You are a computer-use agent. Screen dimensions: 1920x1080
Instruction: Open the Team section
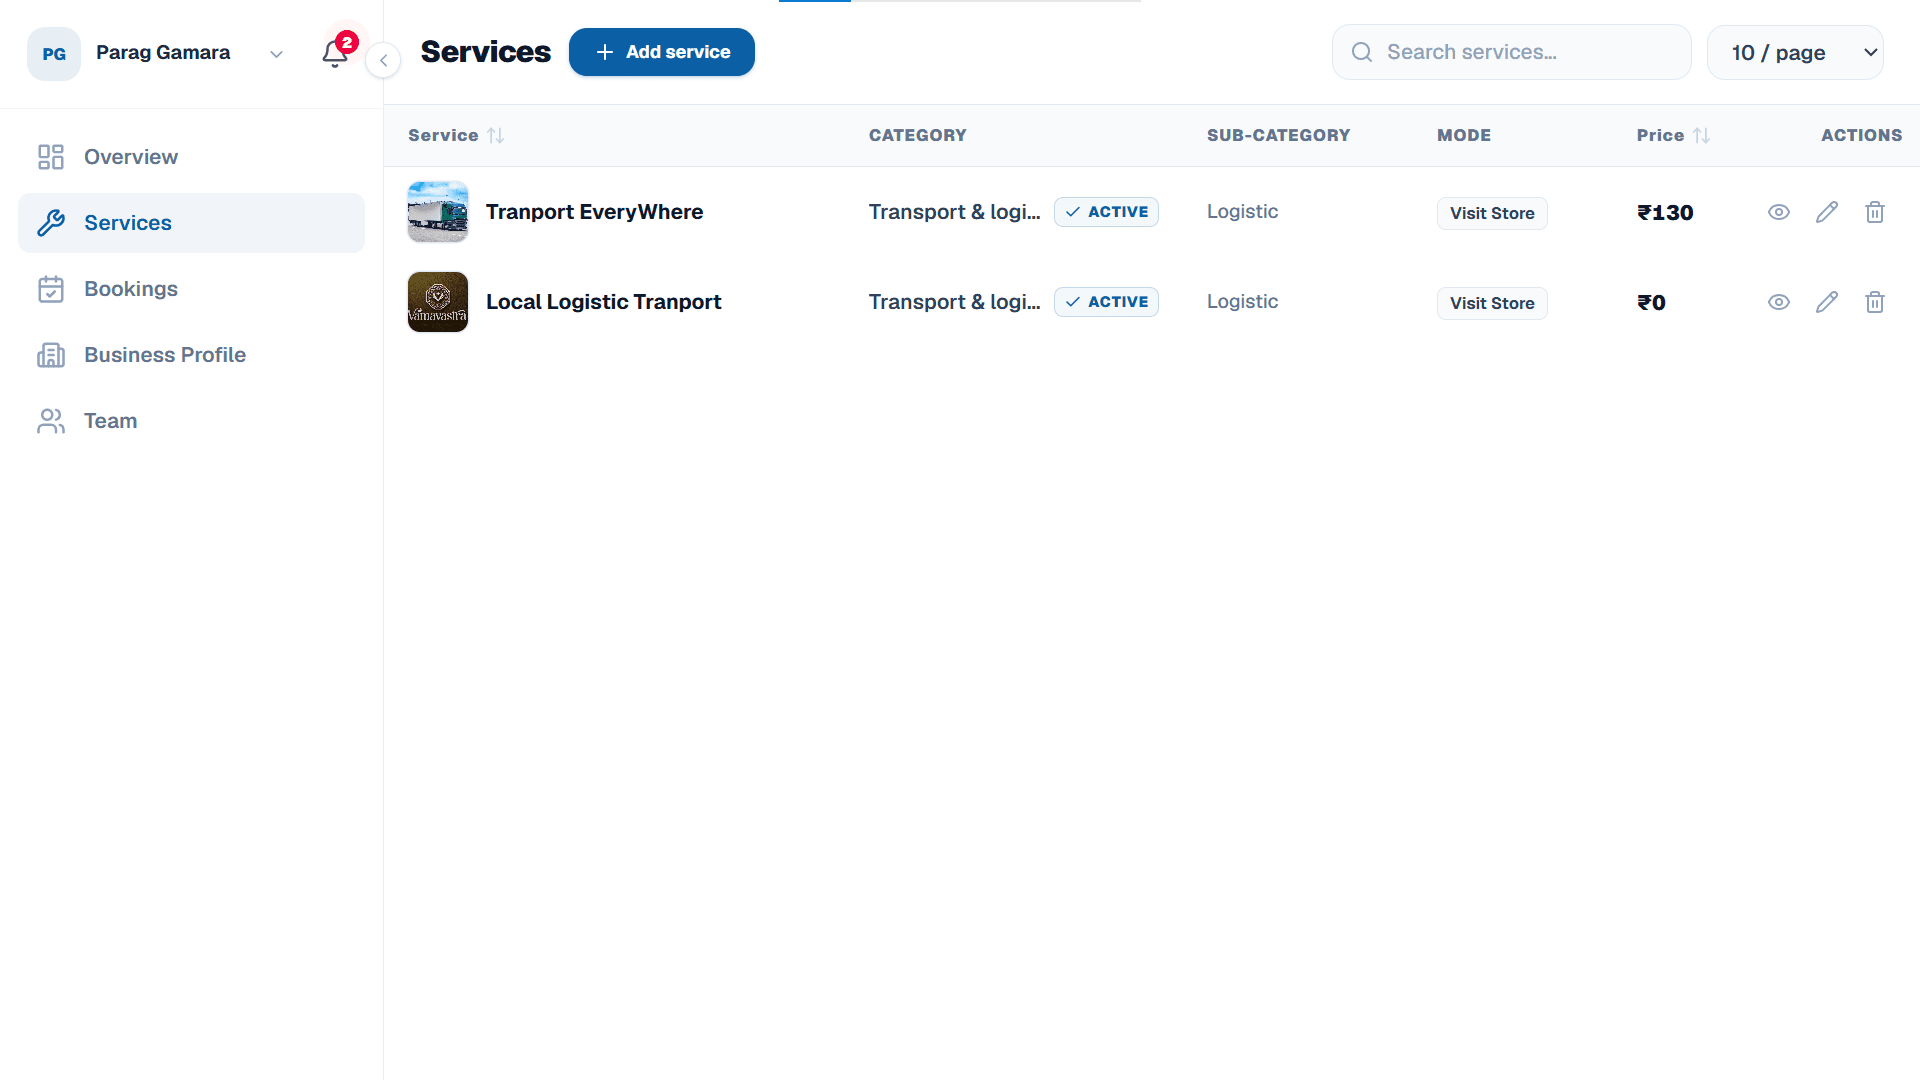(x=191, y=421)
